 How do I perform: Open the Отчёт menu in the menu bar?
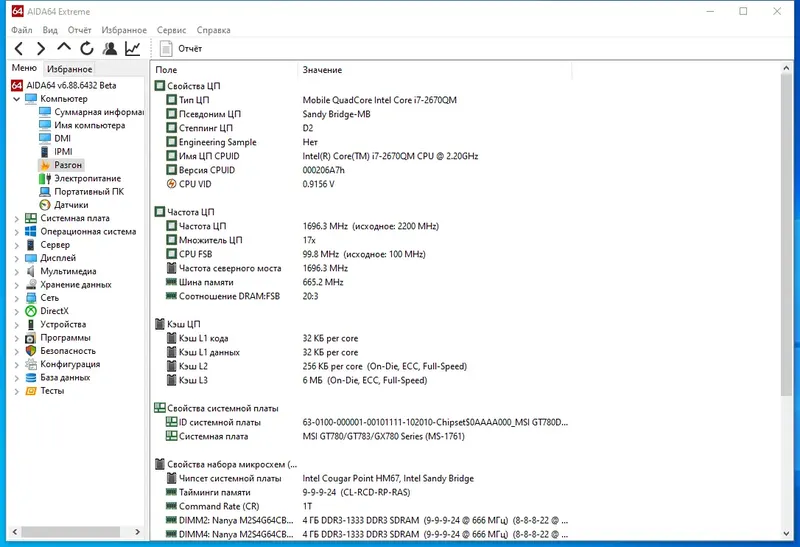tap(79, 30)
